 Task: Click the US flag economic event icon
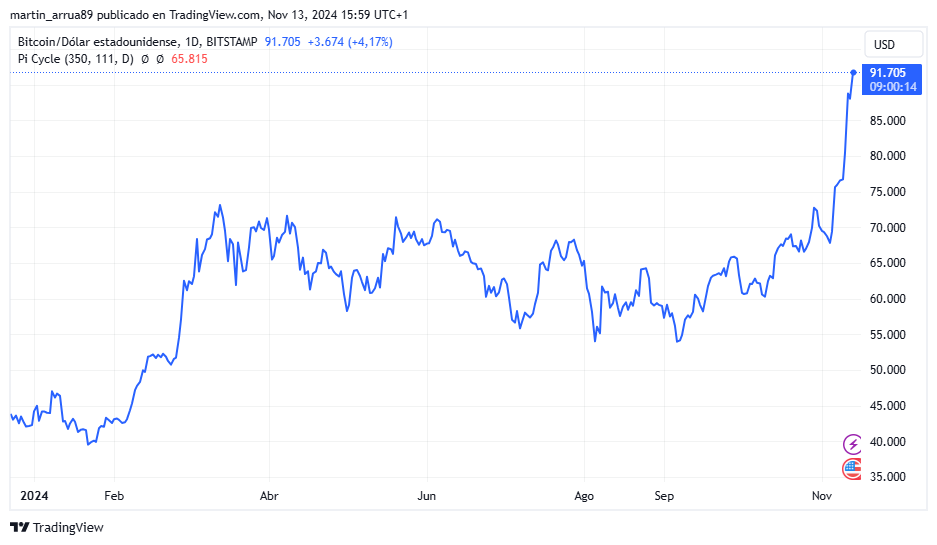coord(852,469)
